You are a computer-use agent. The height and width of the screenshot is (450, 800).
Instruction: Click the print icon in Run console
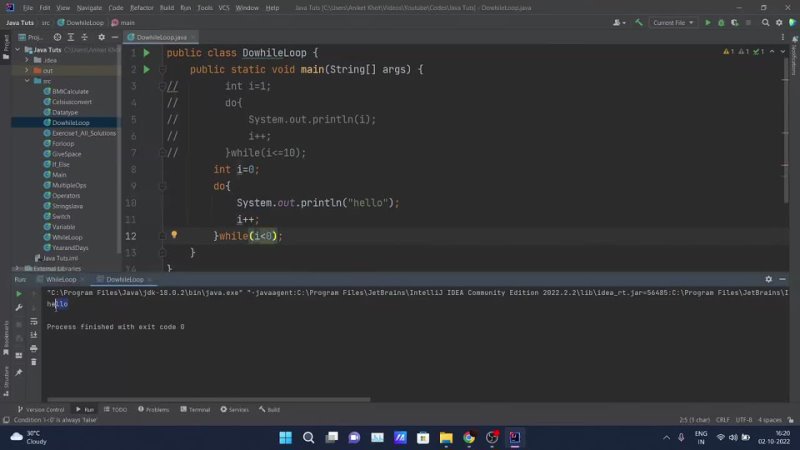34,348
